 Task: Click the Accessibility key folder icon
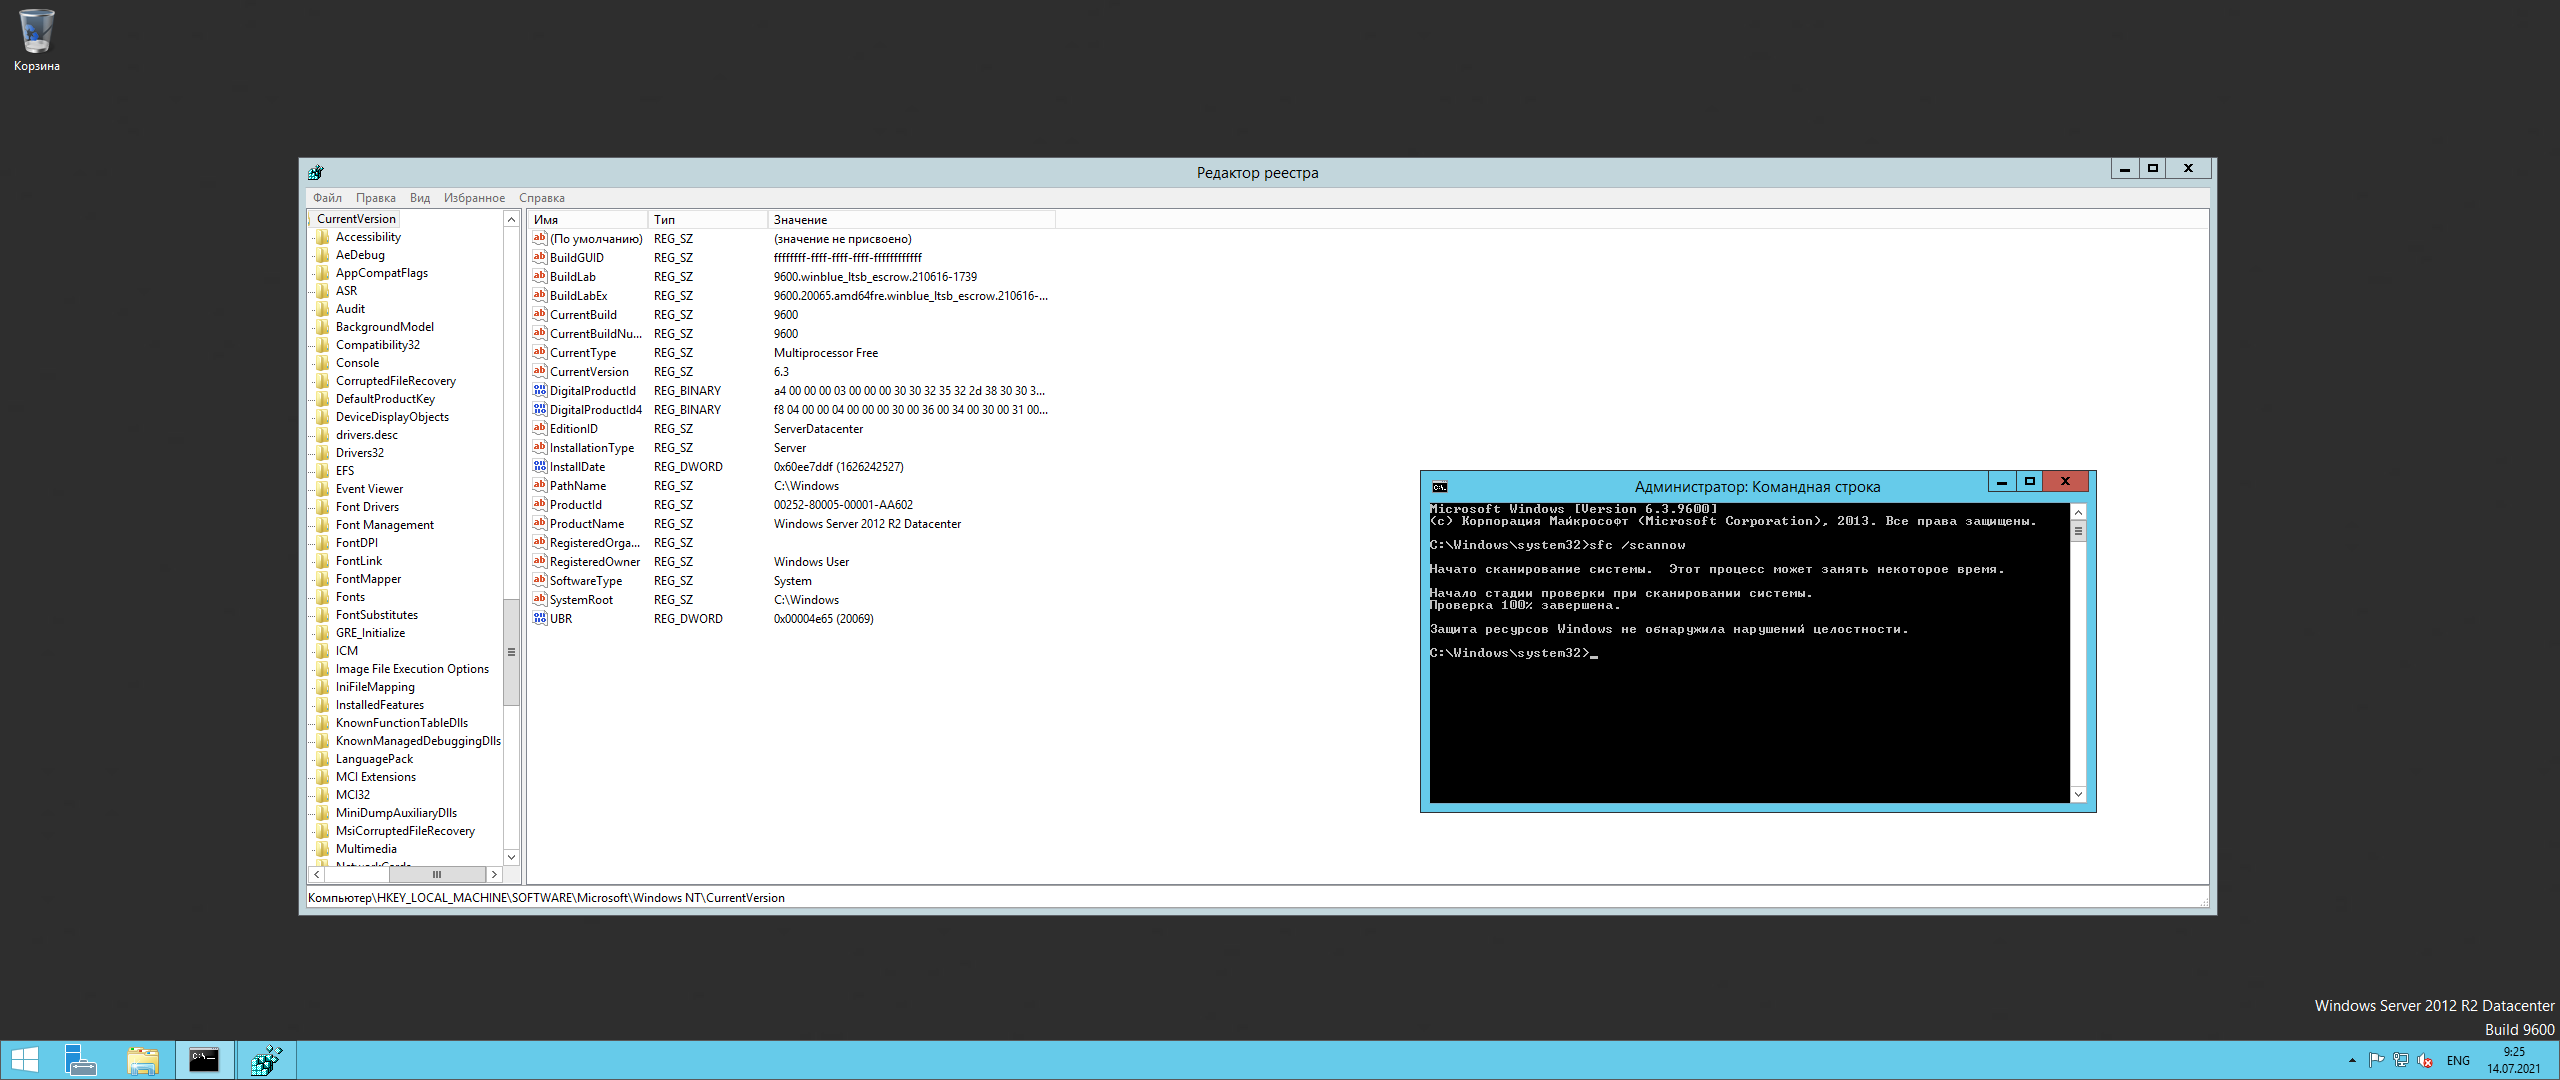[323, 237]
